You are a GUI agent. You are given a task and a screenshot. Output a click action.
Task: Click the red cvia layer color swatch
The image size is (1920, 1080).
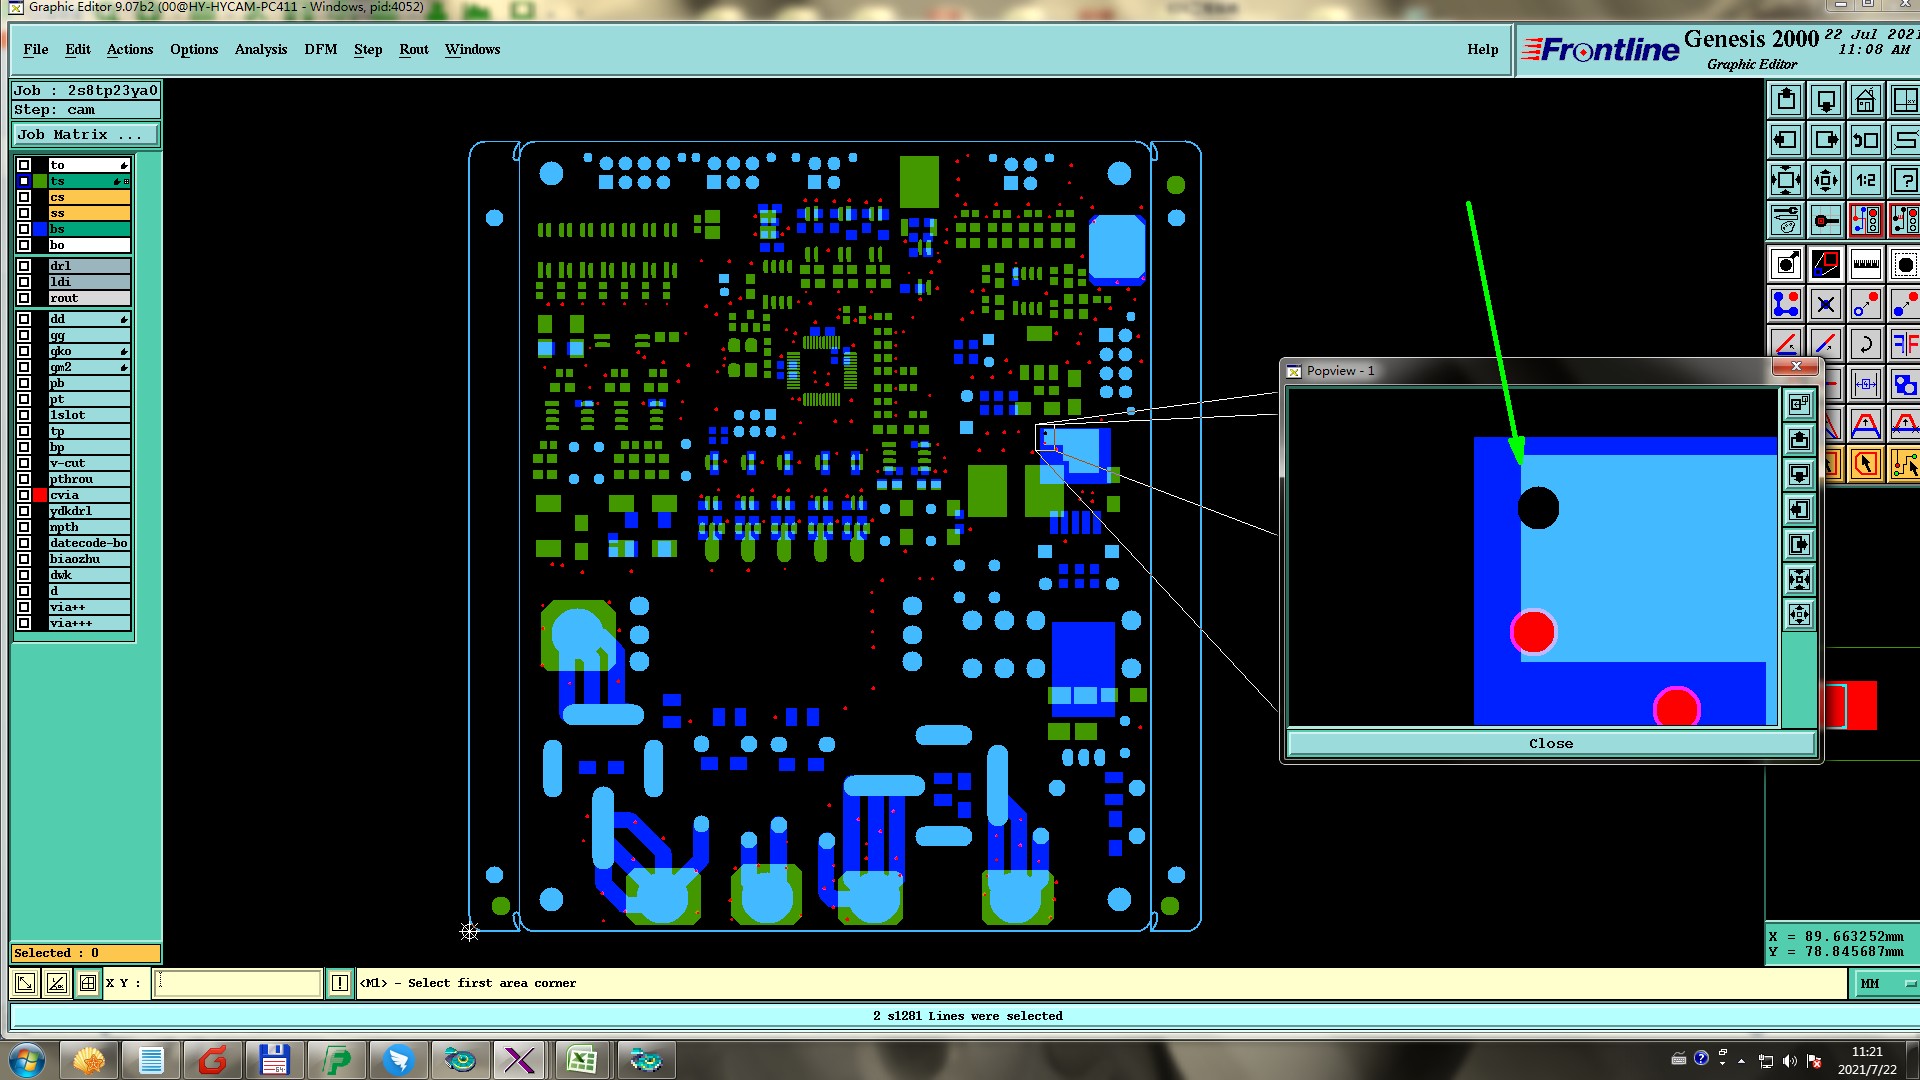point(40,495)
